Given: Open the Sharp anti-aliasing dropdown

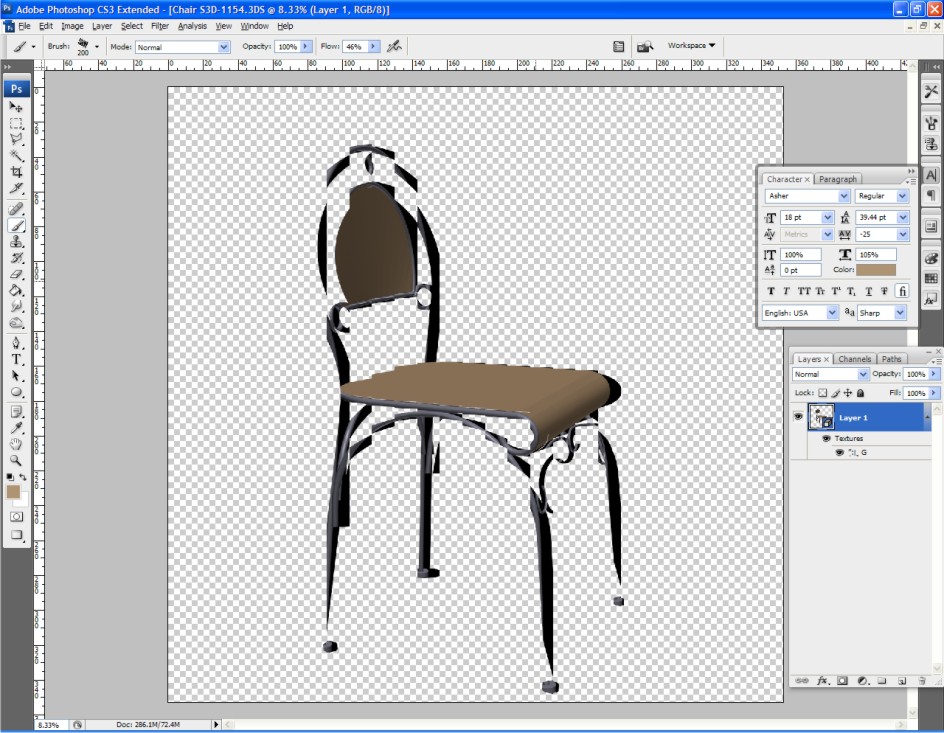Looking at the screenshot, I should point(900,313).
